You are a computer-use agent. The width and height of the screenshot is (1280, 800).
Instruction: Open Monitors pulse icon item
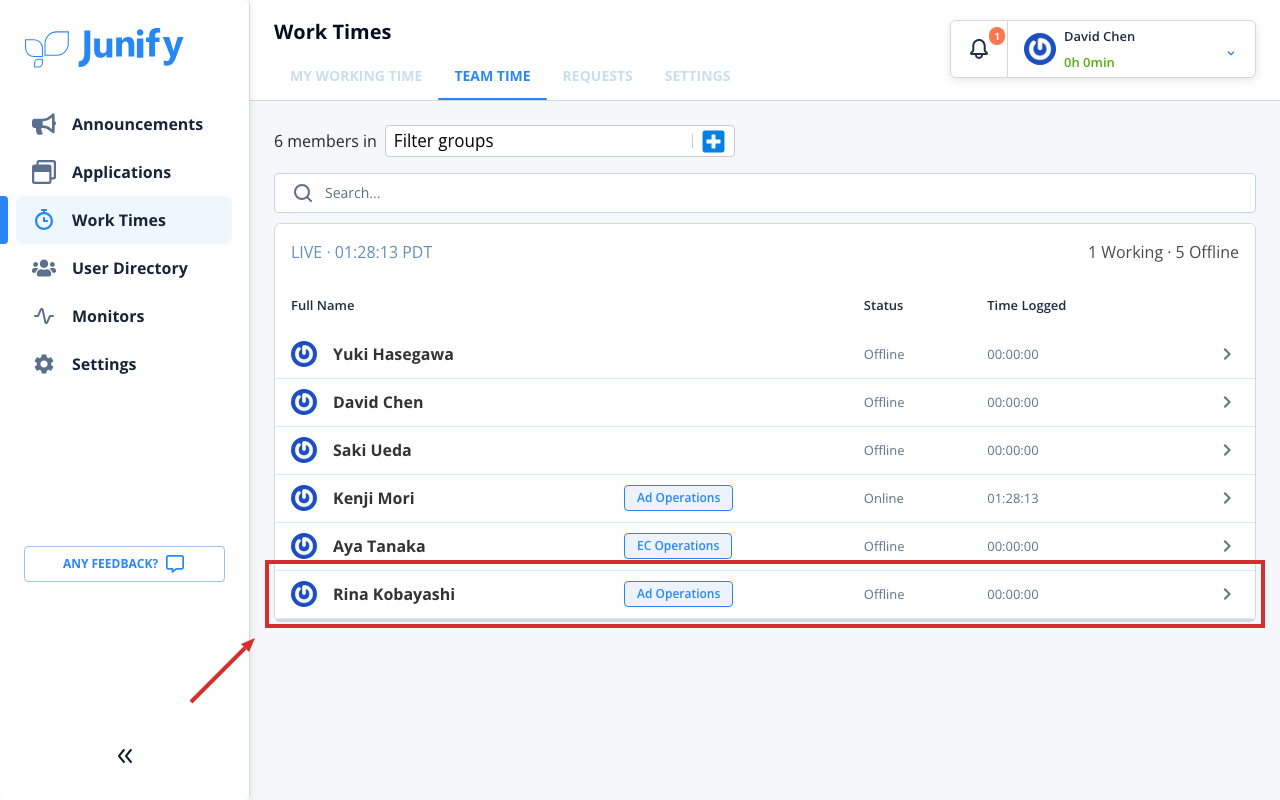tap(44, 316)
